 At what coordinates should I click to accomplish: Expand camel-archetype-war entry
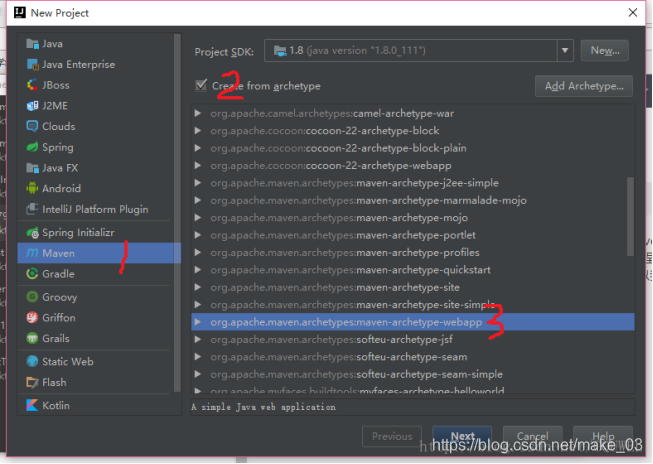click(x=198, y=113)
